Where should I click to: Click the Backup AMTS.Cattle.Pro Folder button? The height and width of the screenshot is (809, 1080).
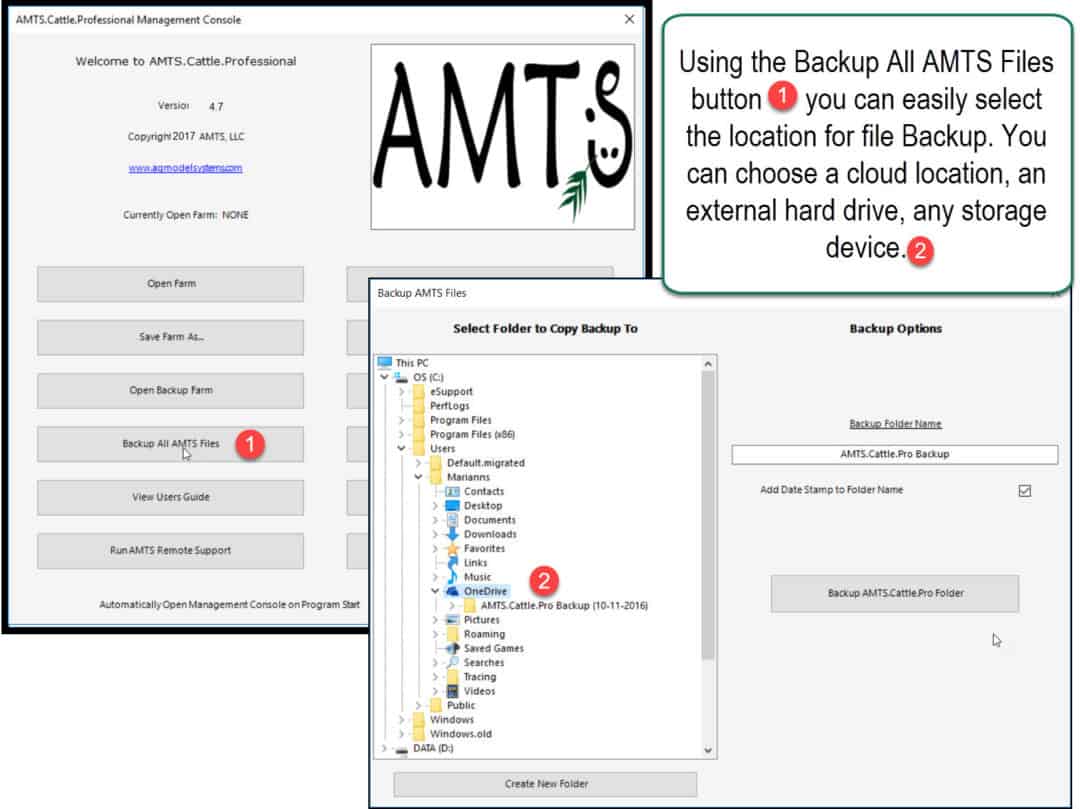(894, 594)
